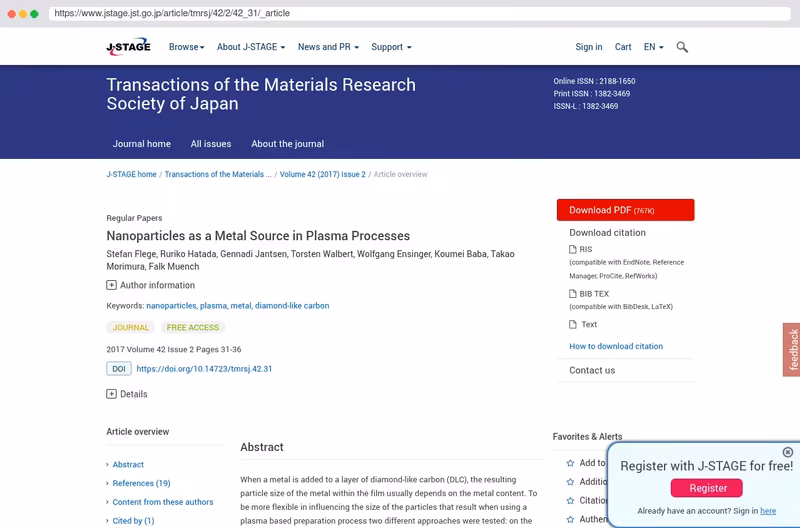
Task: Click the Register button in popup
Action: tap(707, 488)
